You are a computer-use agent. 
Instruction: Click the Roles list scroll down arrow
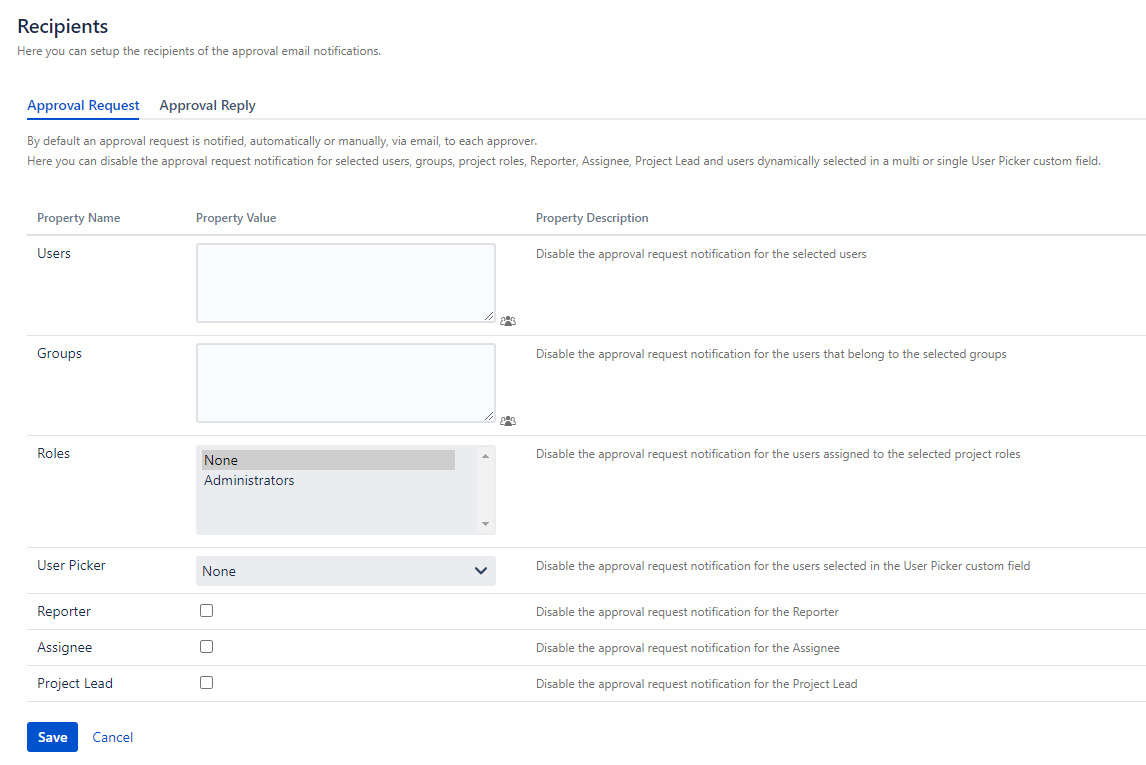[x=486, y=524]
